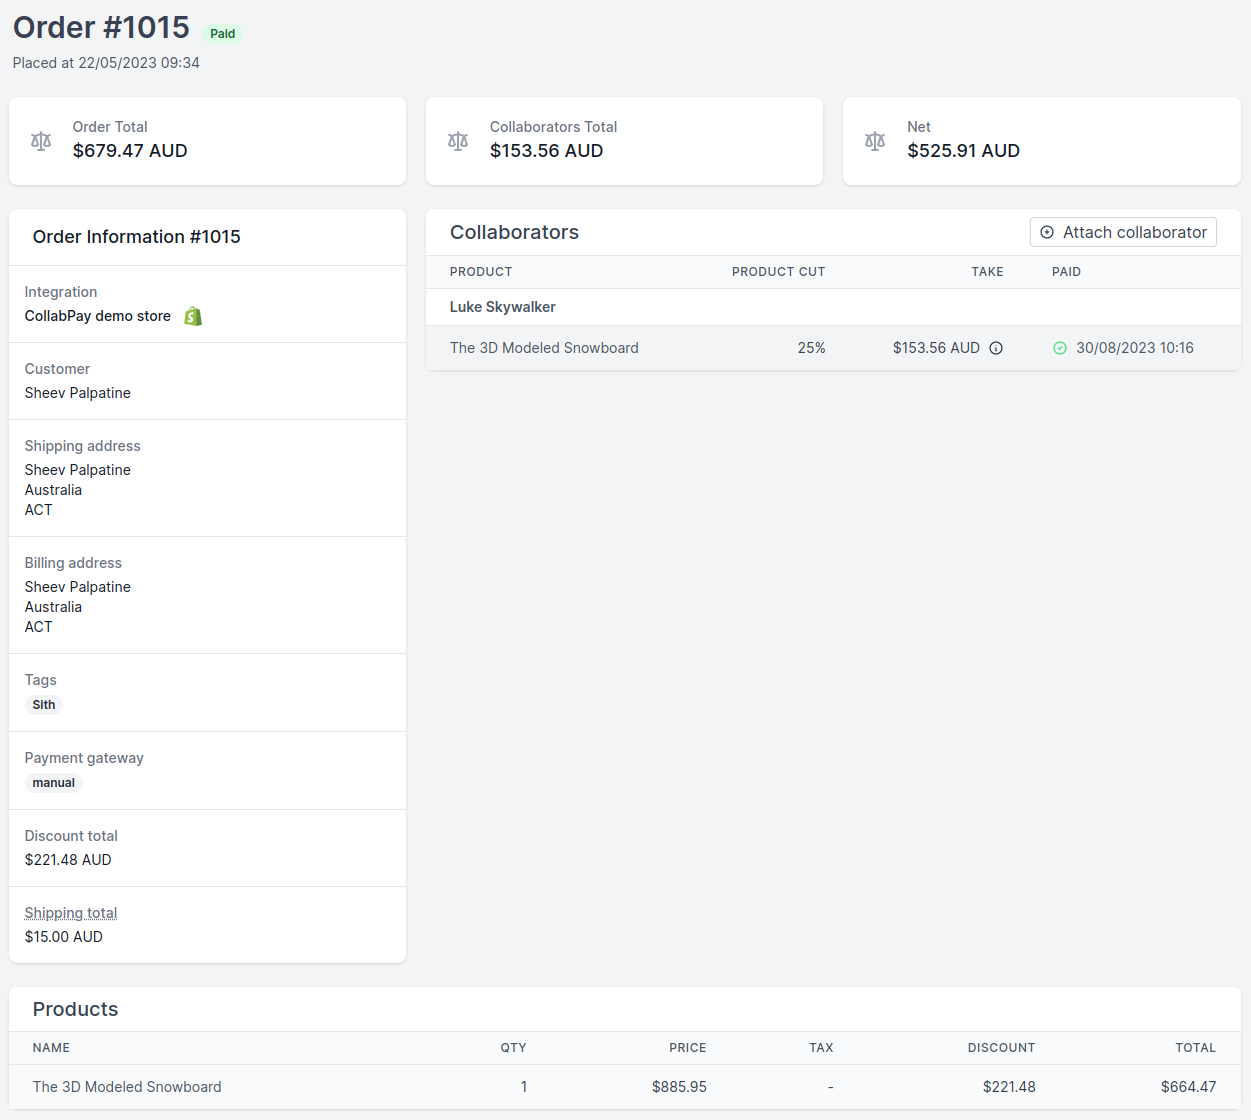Click the DISCOUNT column header
The image size is (1251, 1120).
click(1001, 1048)
